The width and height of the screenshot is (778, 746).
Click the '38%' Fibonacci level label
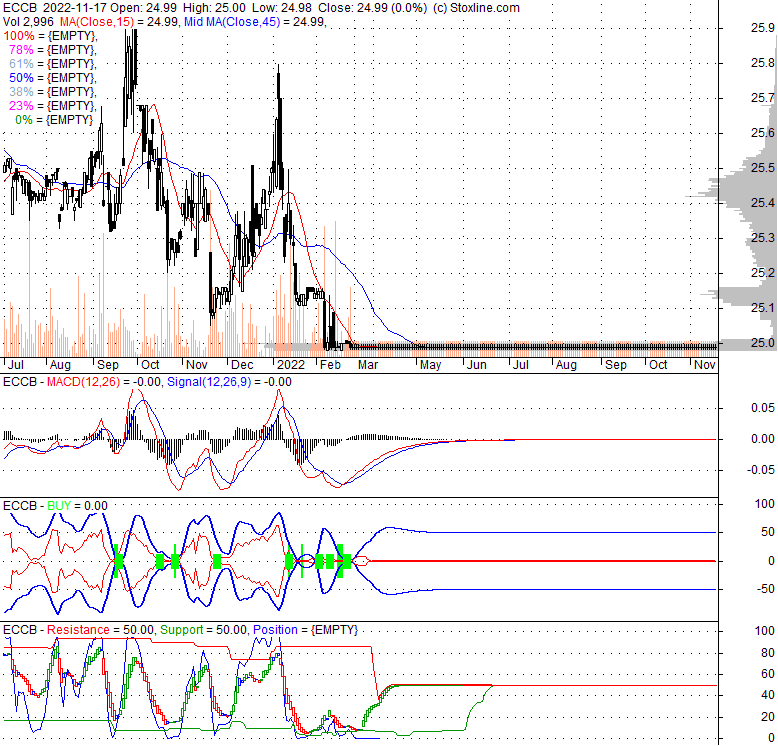pyautogui.click(x=21, y=92)
